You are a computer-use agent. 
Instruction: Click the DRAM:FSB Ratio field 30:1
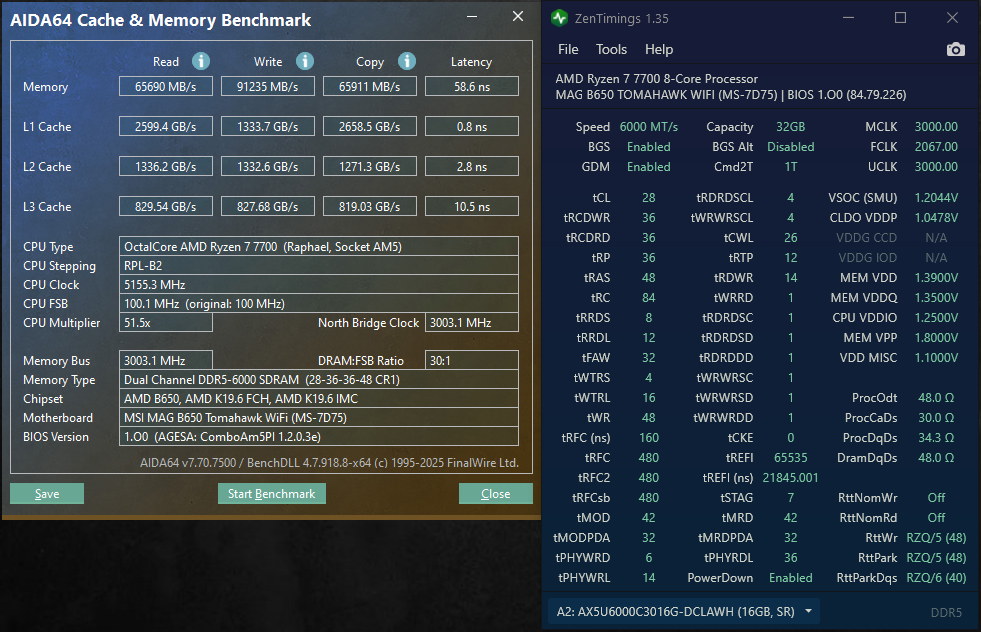472,360
